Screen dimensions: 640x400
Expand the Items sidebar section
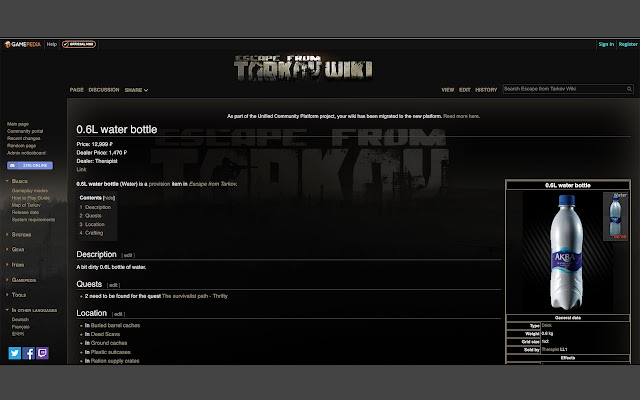click(x=16, y=265)
